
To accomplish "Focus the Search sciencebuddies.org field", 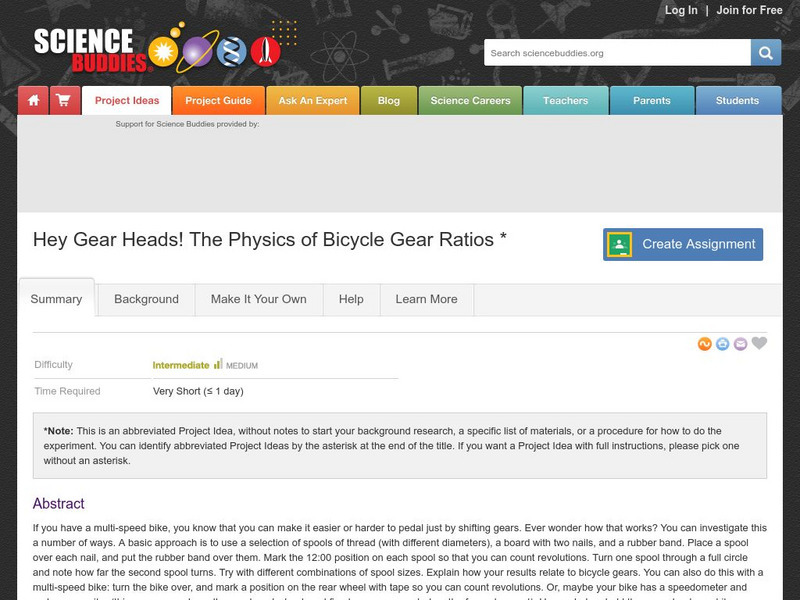I will 617,53.
